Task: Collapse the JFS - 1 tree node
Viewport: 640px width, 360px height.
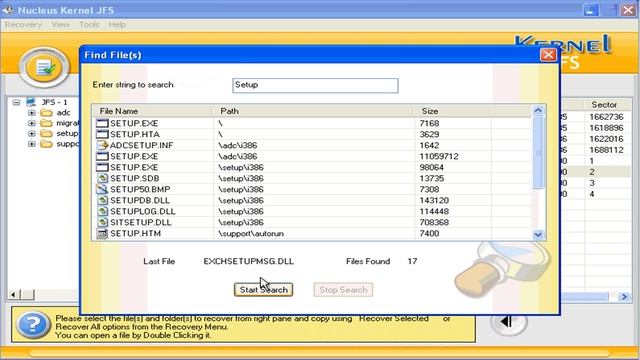Action: (x=16, y=102)
